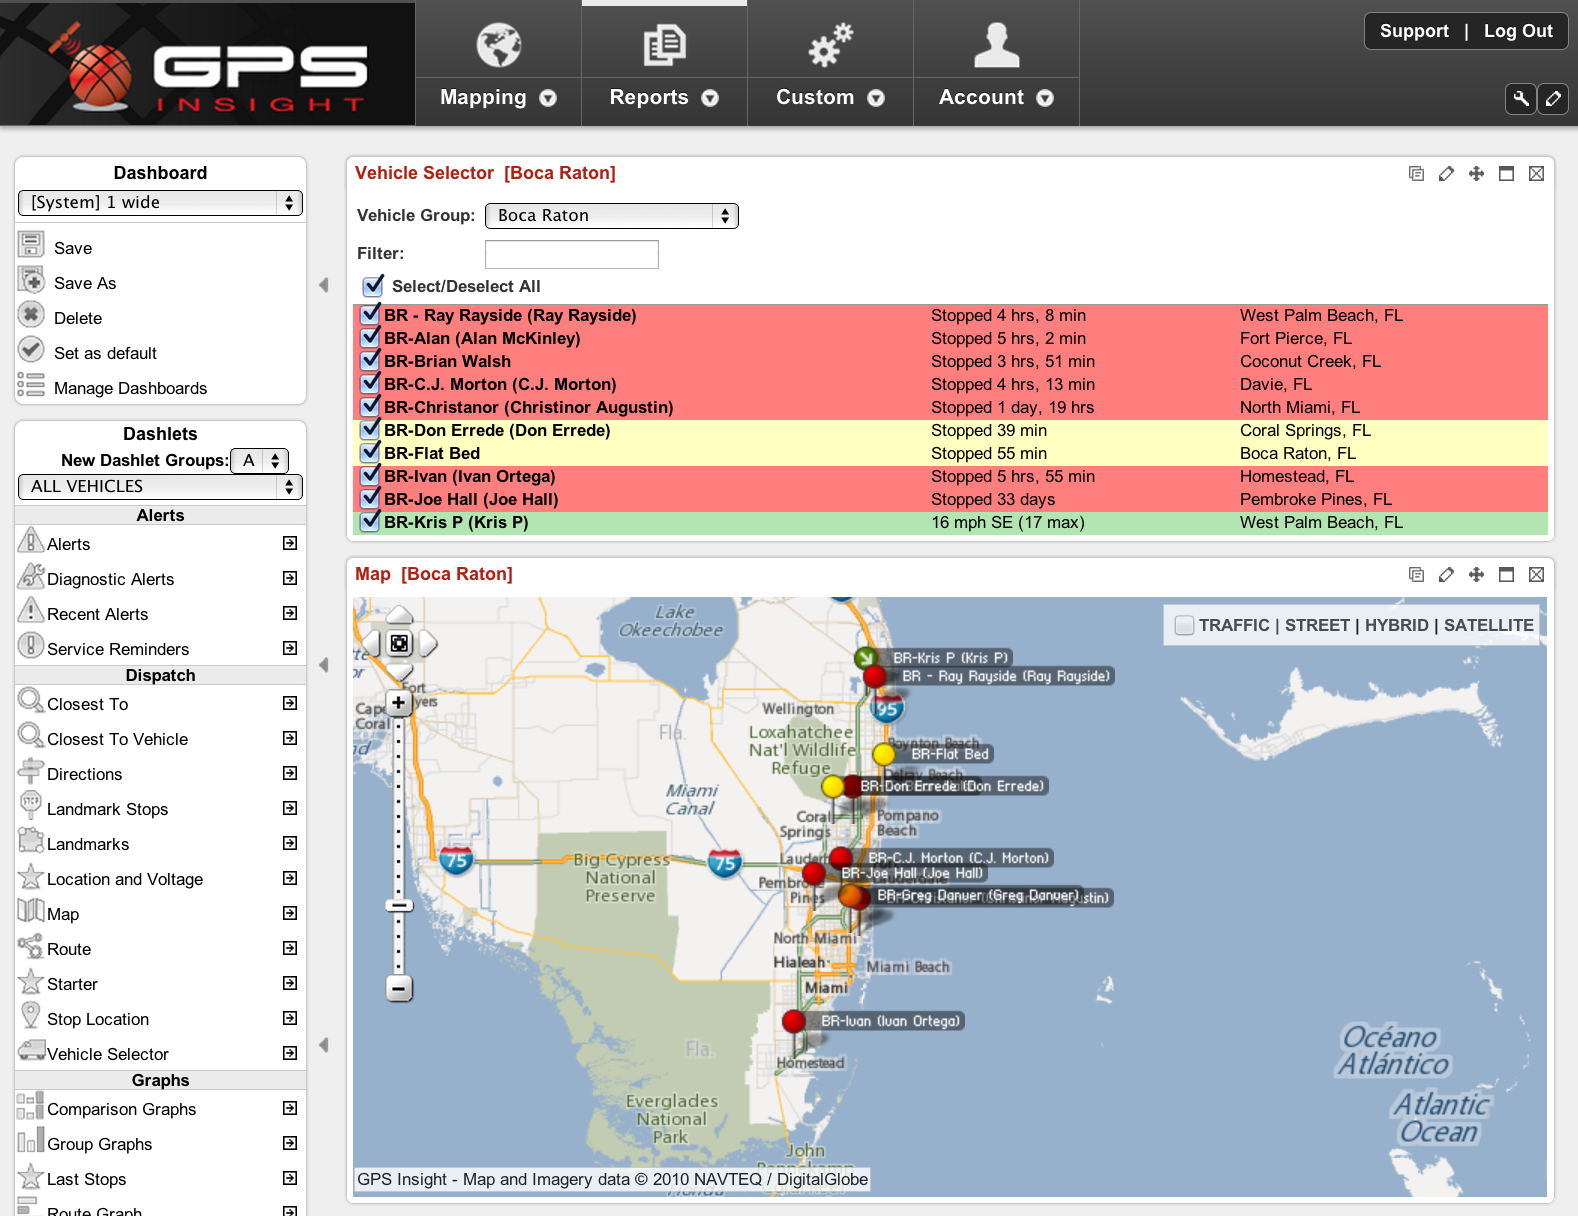
Task: Click the map zoom in plus button
Action: click(x=399, y=703)
